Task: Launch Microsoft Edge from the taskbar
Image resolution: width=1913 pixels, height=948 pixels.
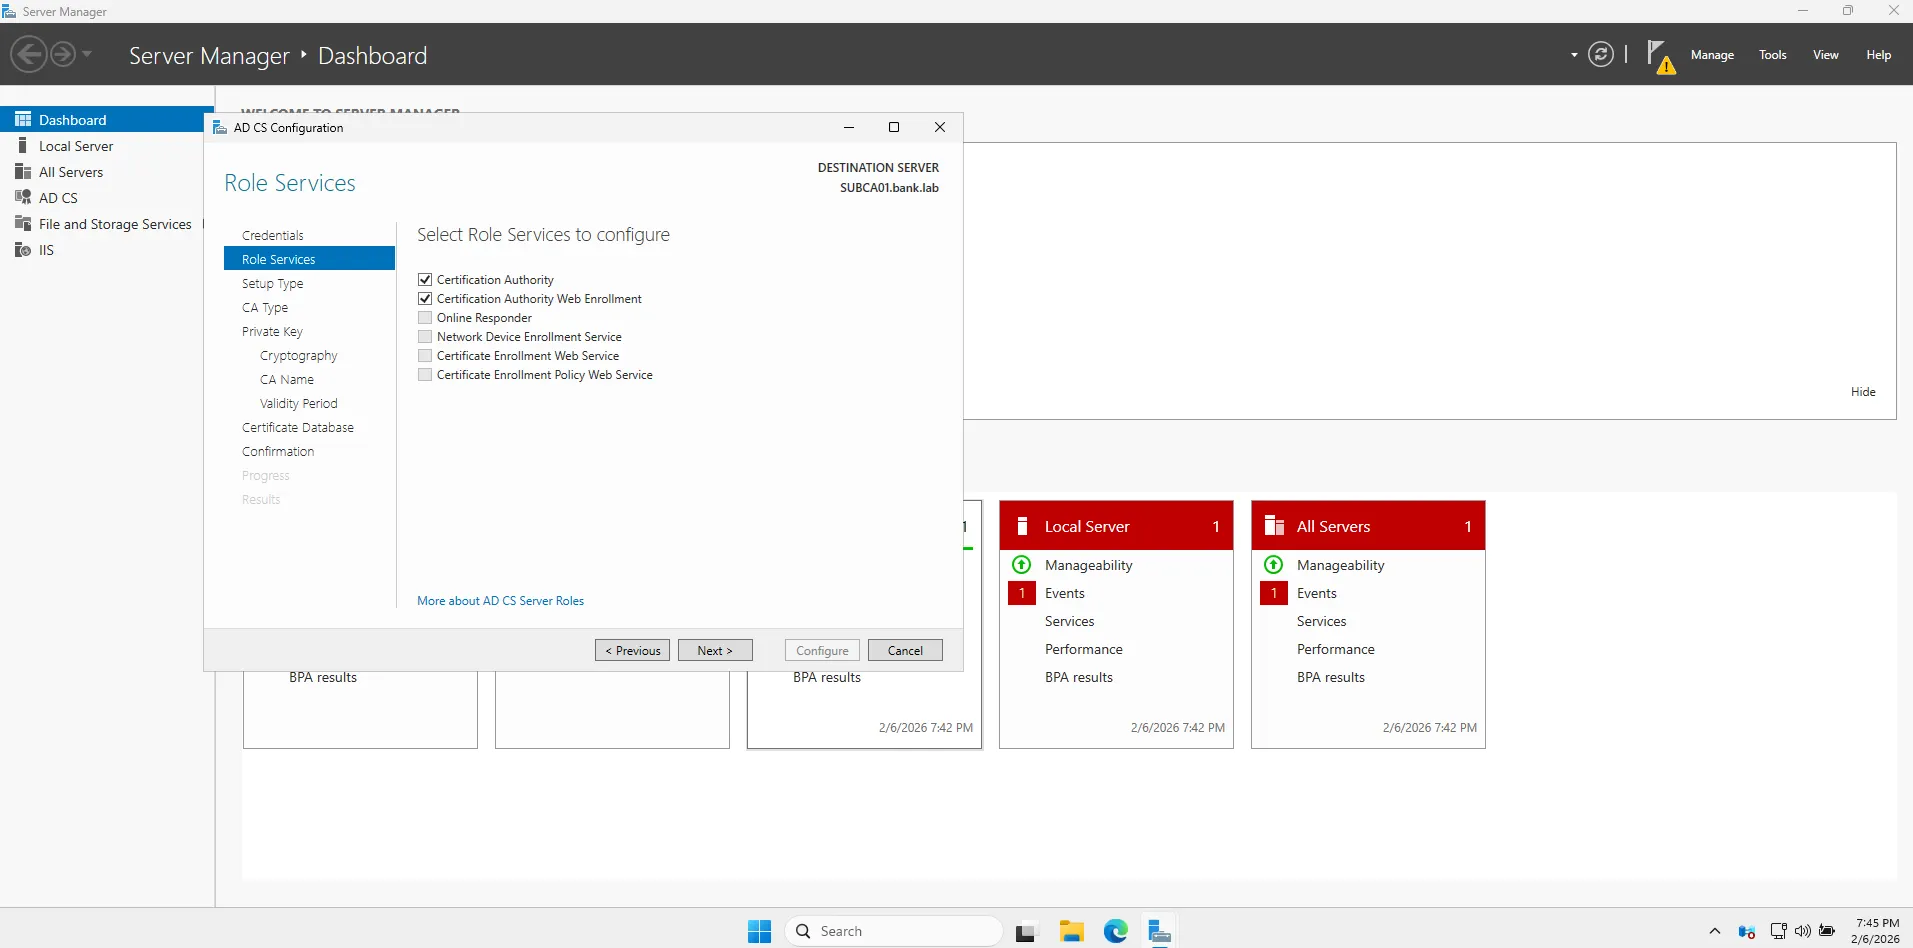Action: pos(1115,930)
